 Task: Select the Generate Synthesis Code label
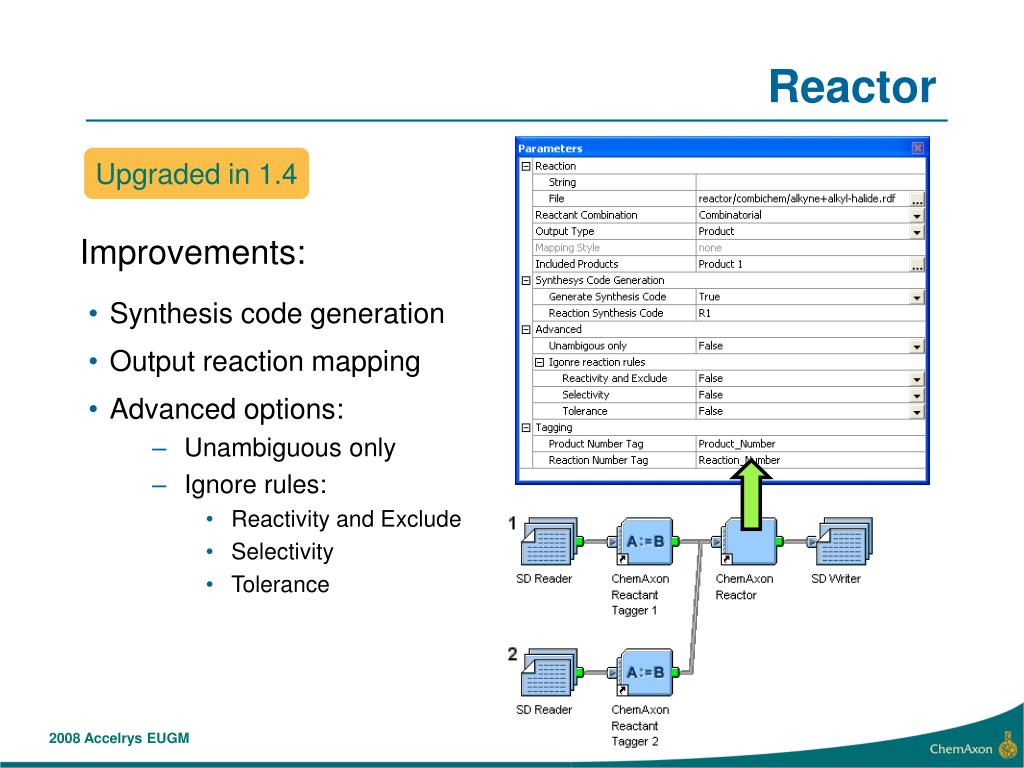[x=607, y=296]
